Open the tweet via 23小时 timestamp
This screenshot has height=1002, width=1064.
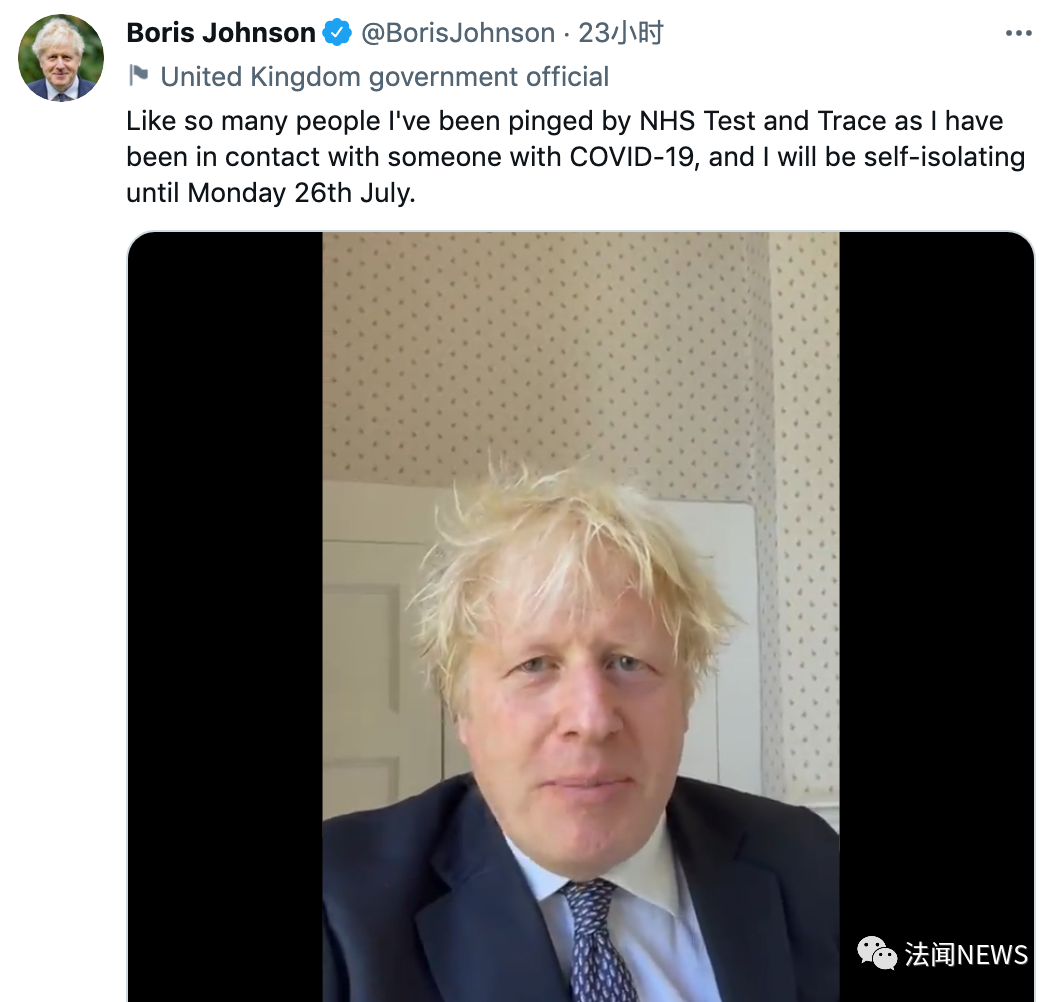(x=621, y=33)
